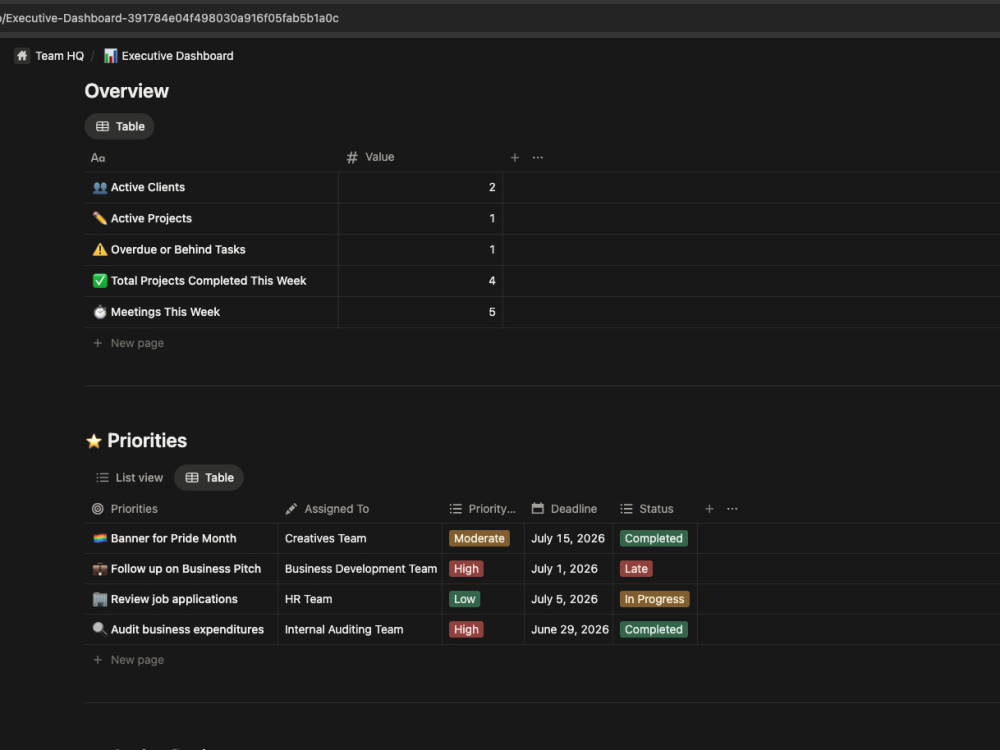Click the Audit business expenditures magnifier icon
The image size is (1000, 750).
[100, 630]
